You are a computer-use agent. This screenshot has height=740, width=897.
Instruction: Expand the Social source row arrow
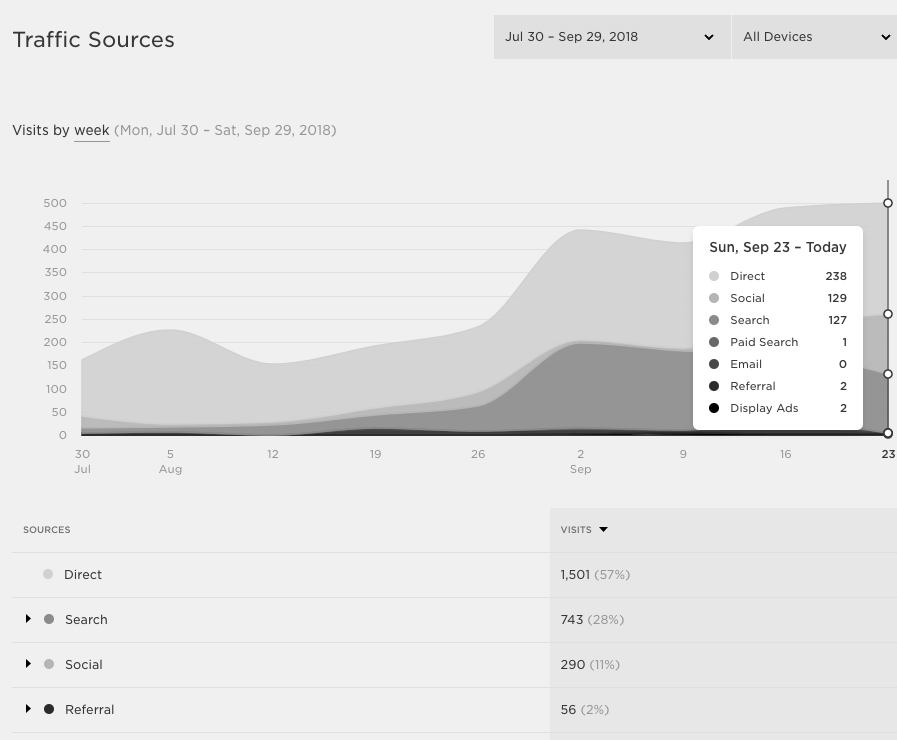pos(28,664)
